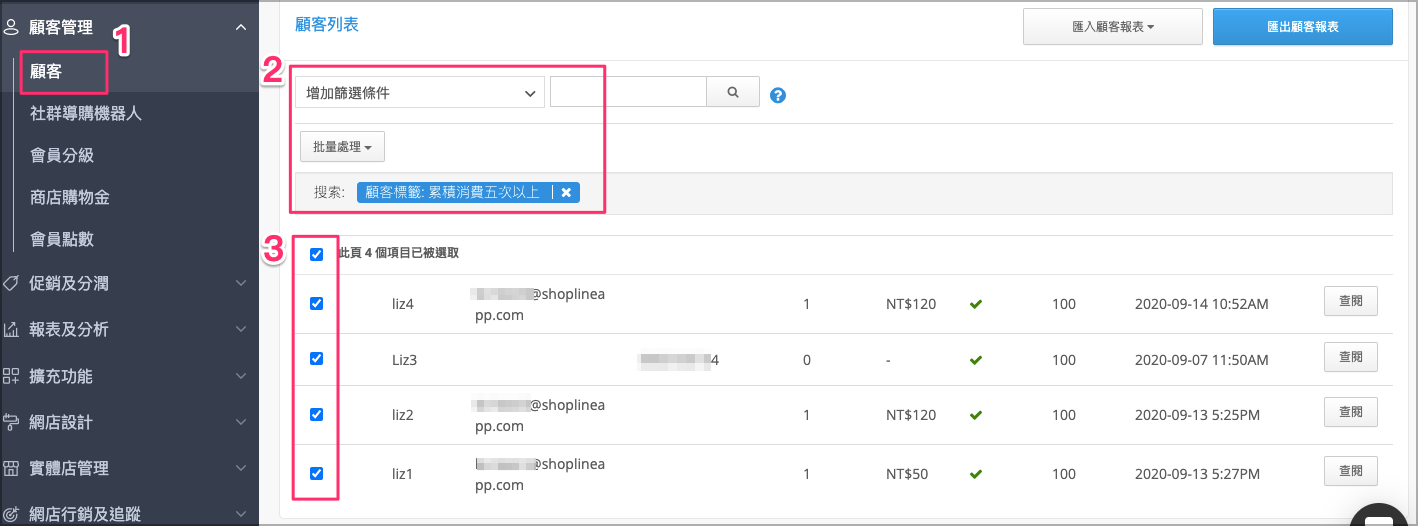
Task: Click 查閱 button for Liz3
Action: pyautogui.click(x=1350, y=357)
